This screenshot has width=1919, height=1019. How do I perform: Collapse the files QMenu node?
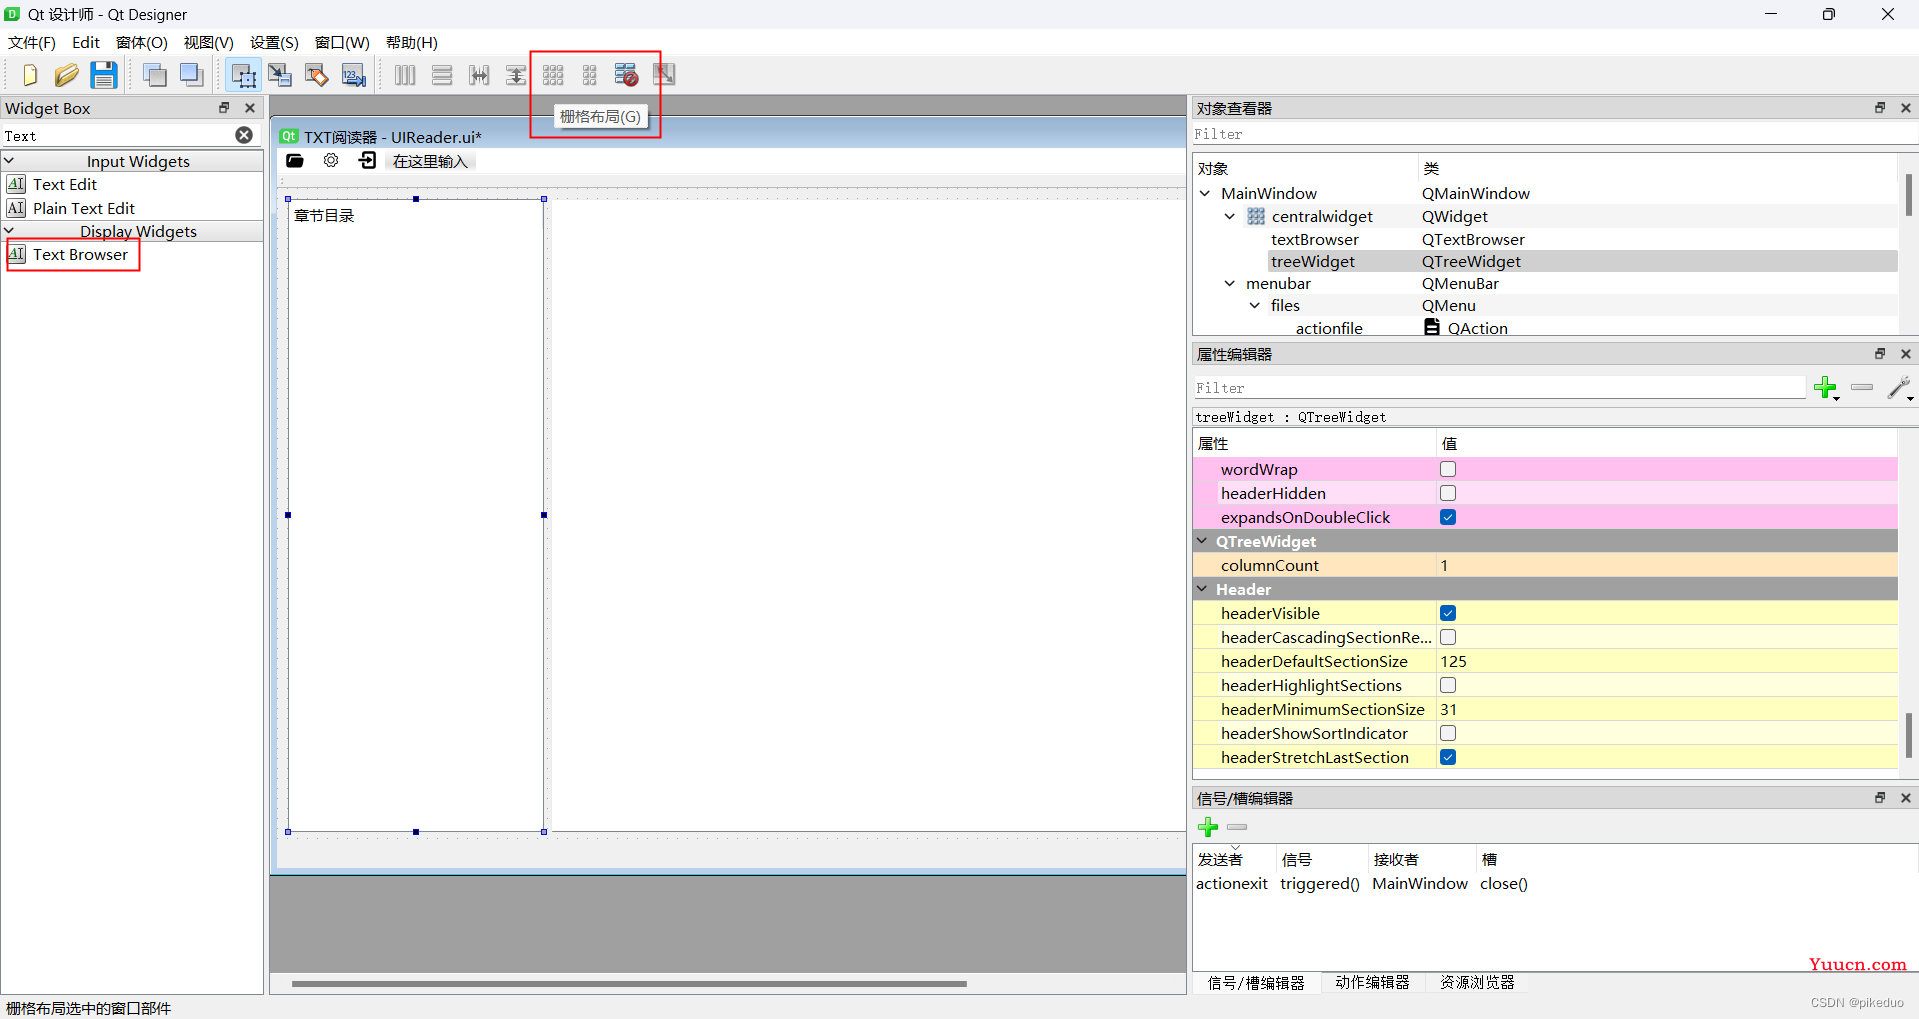[x=1255, y=305]
